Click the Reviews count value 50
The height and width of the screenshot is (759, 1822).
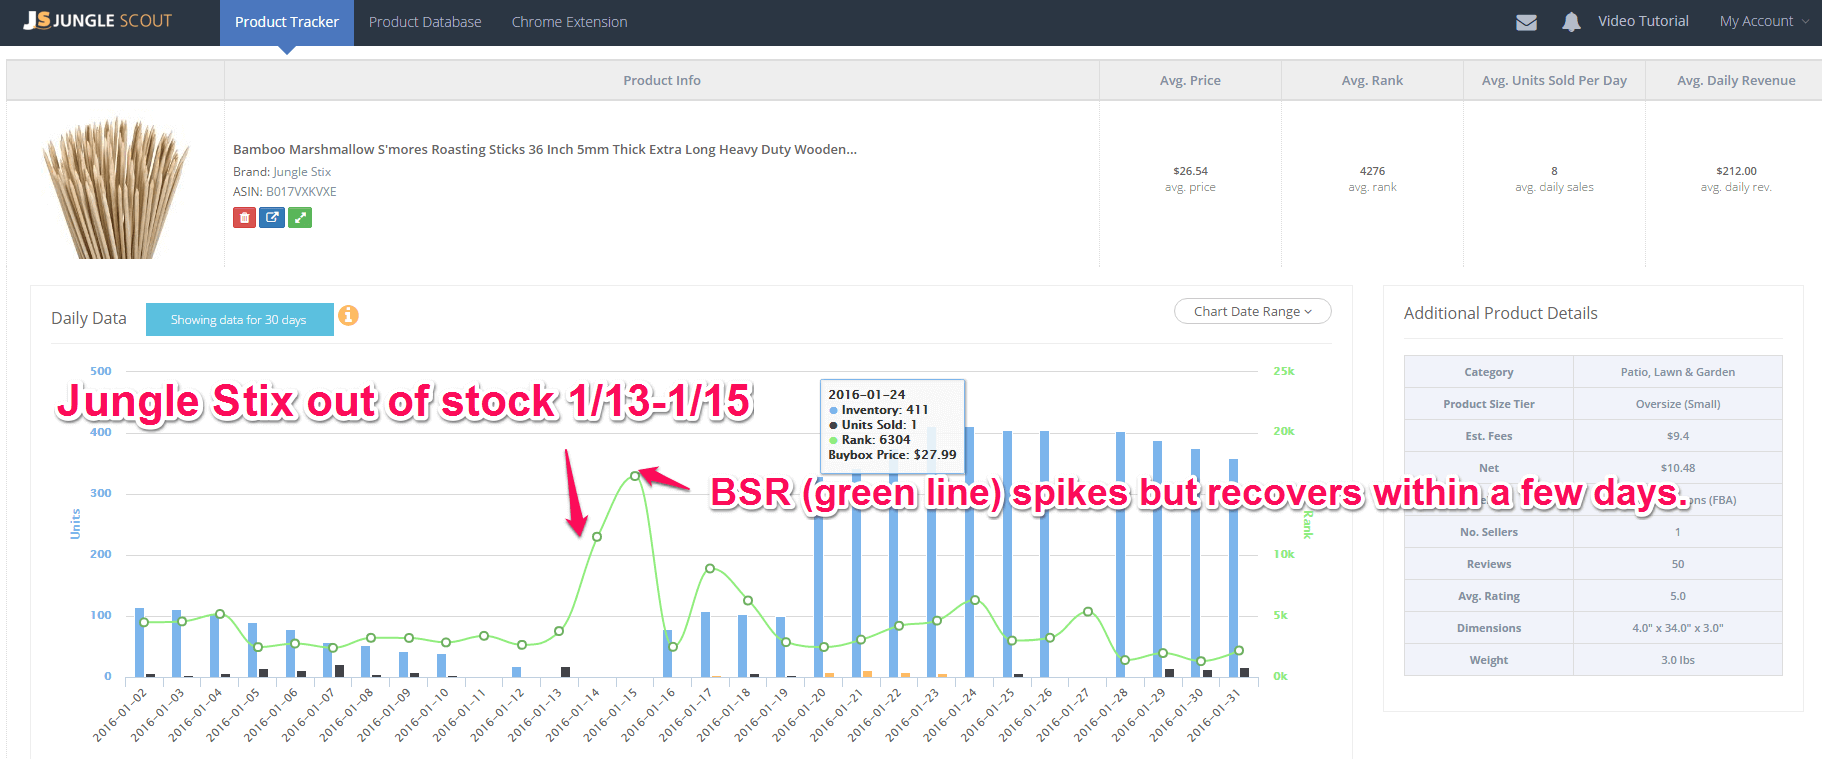[1678, 564]
